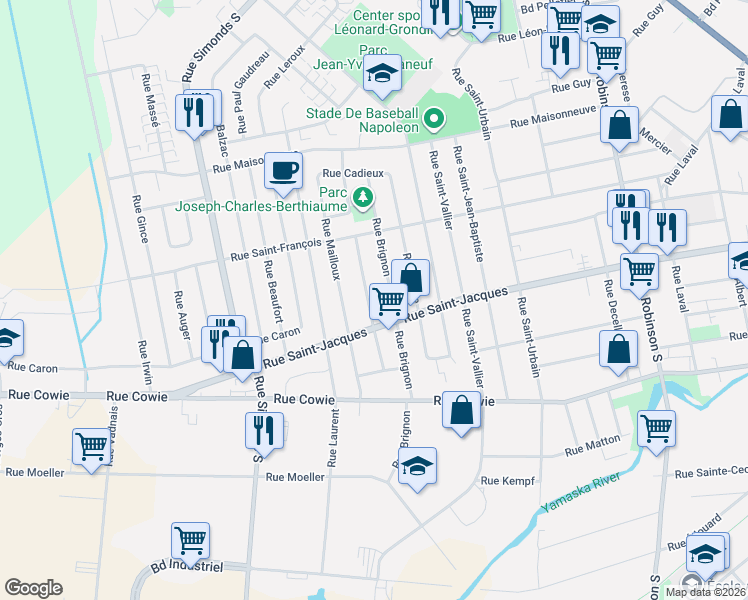The width and height of the screenshot is (748, 600).
Task: Click the Rue Saint-François street label
Action: [x=276, y=250]
